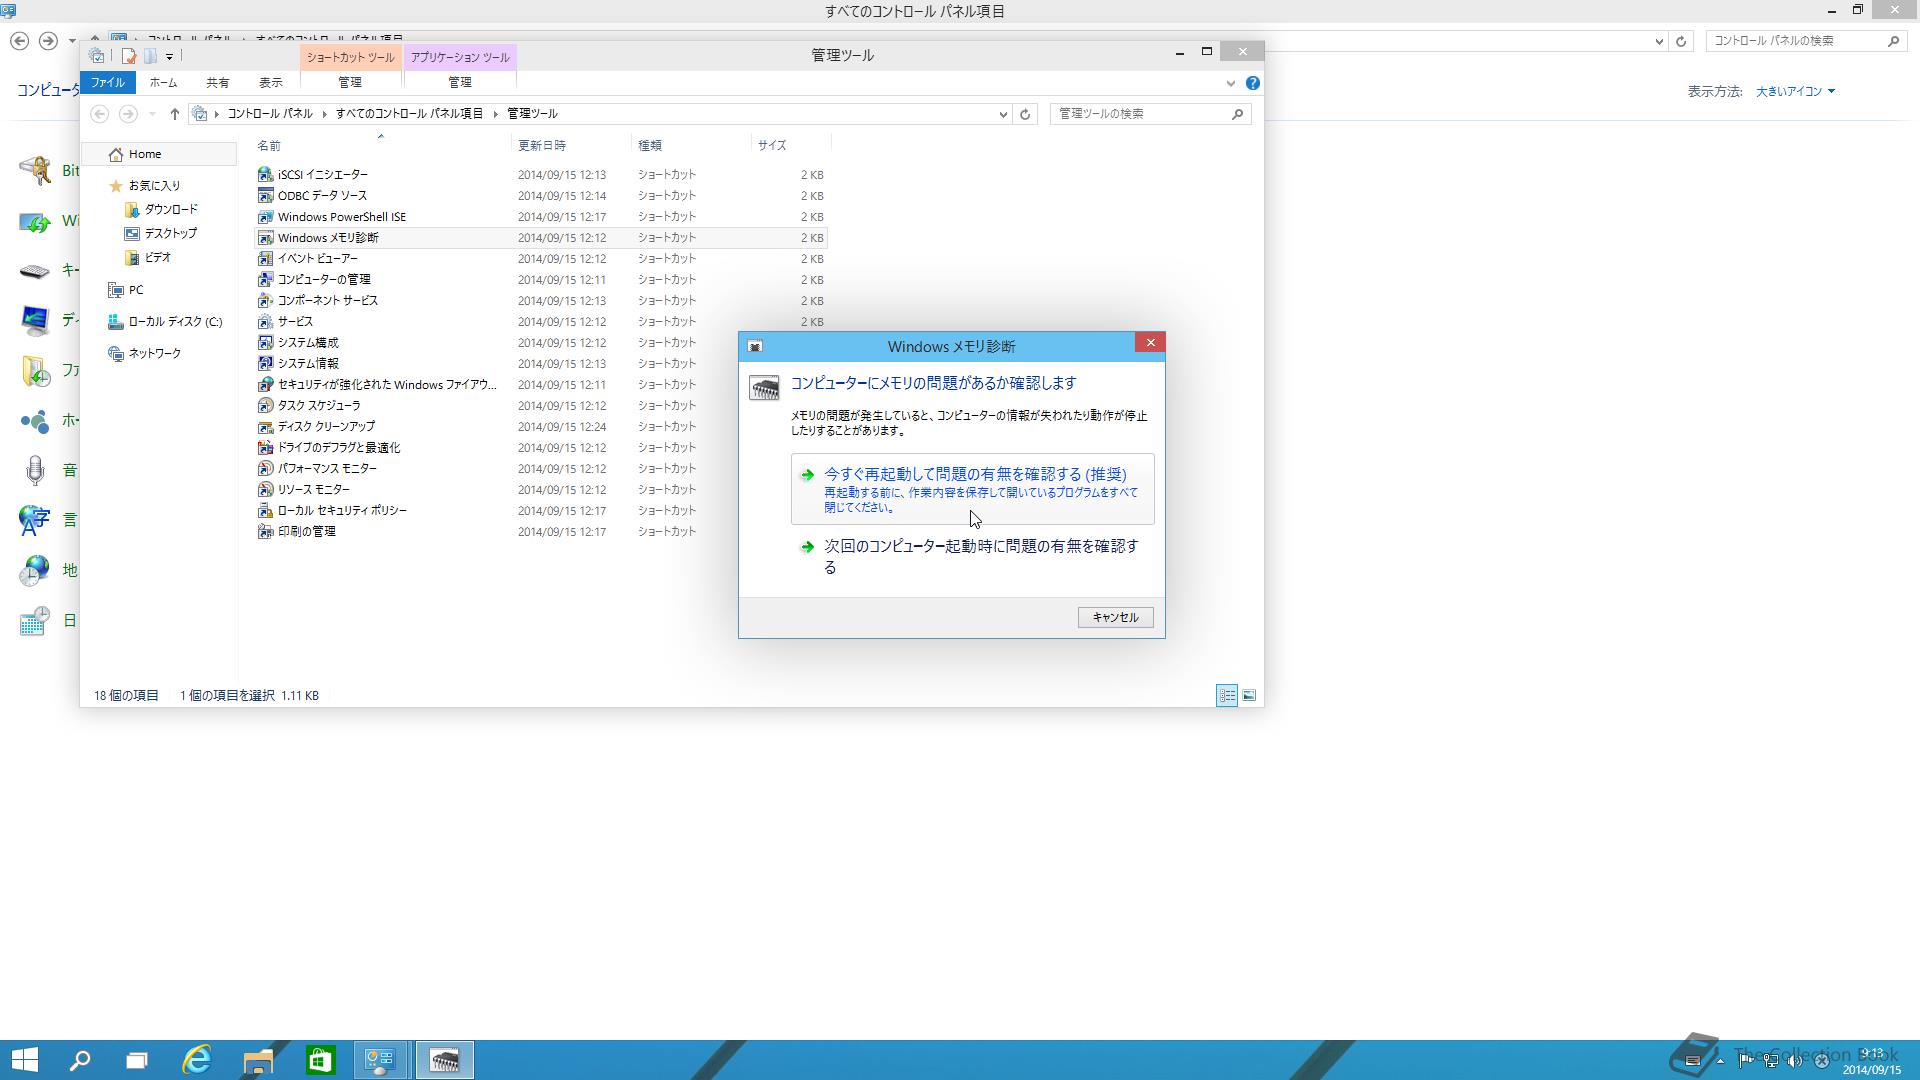
Task: Click the コントロール パネル breadcrumb
Action: (x=270, y=114)
